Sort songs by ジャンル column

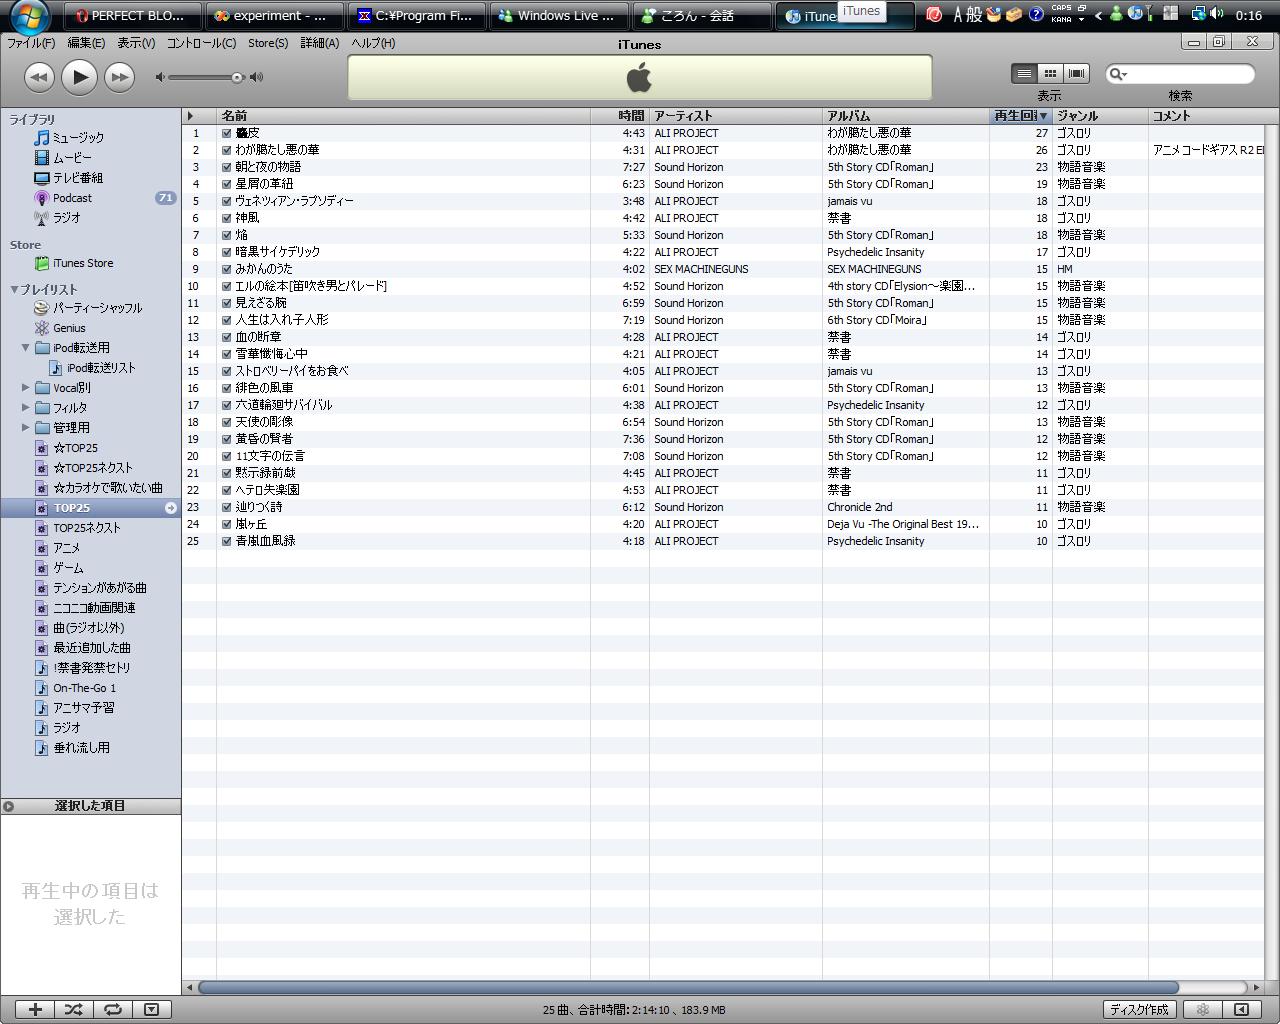[1100, 116]
